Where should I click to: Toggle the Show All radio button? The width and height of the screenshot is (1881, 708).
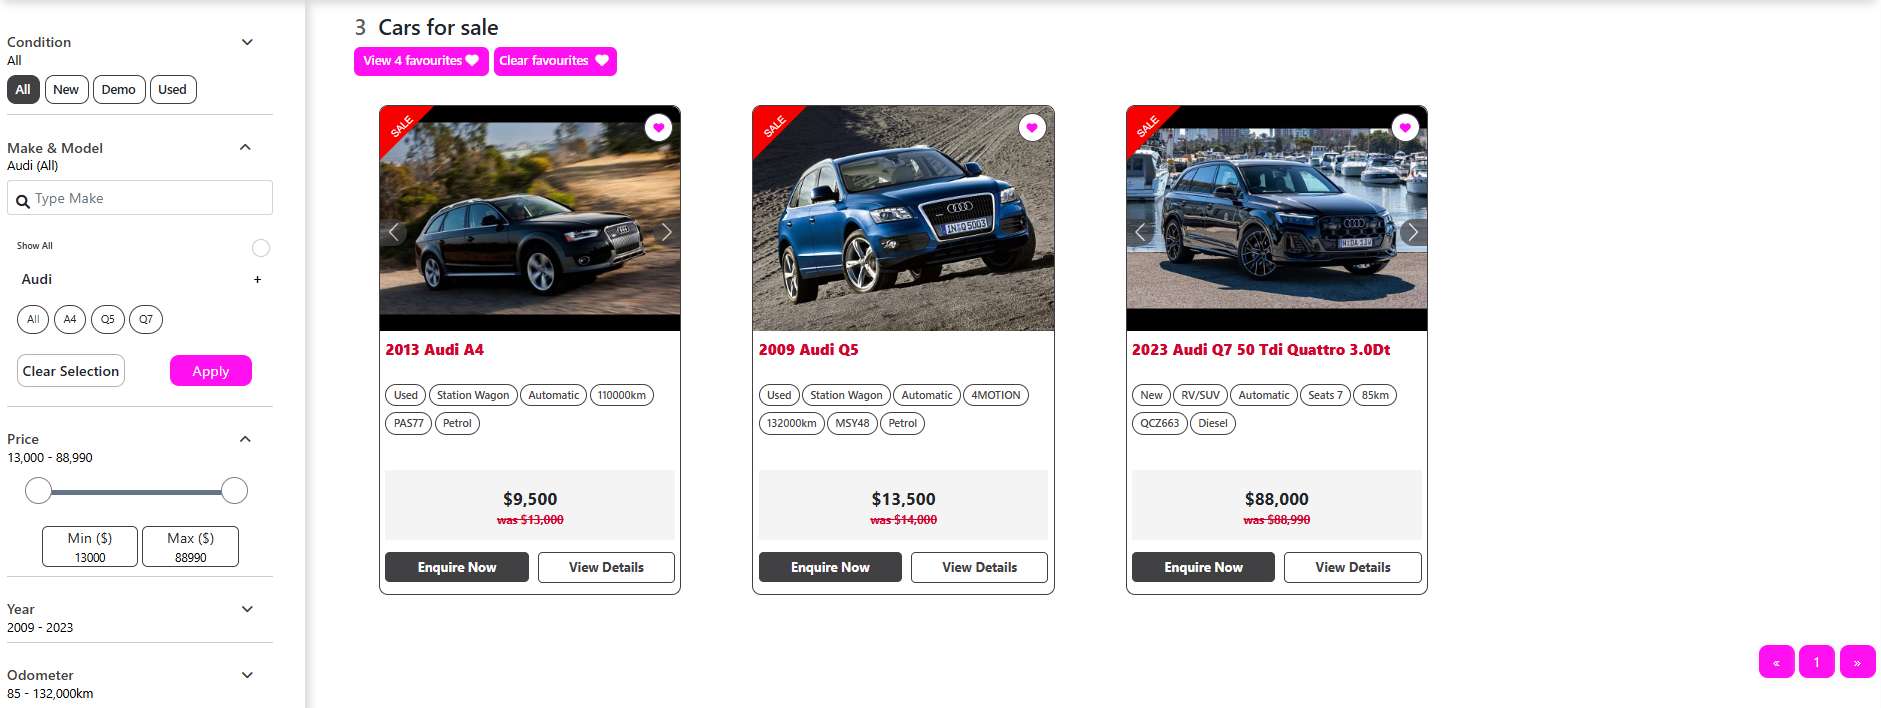[x=261, y=248]
